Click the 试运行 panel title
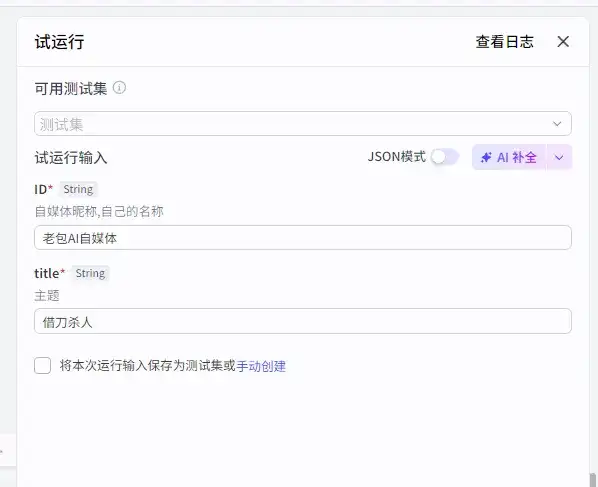Viewport: 598px width, 487px height. pos(59,42)
